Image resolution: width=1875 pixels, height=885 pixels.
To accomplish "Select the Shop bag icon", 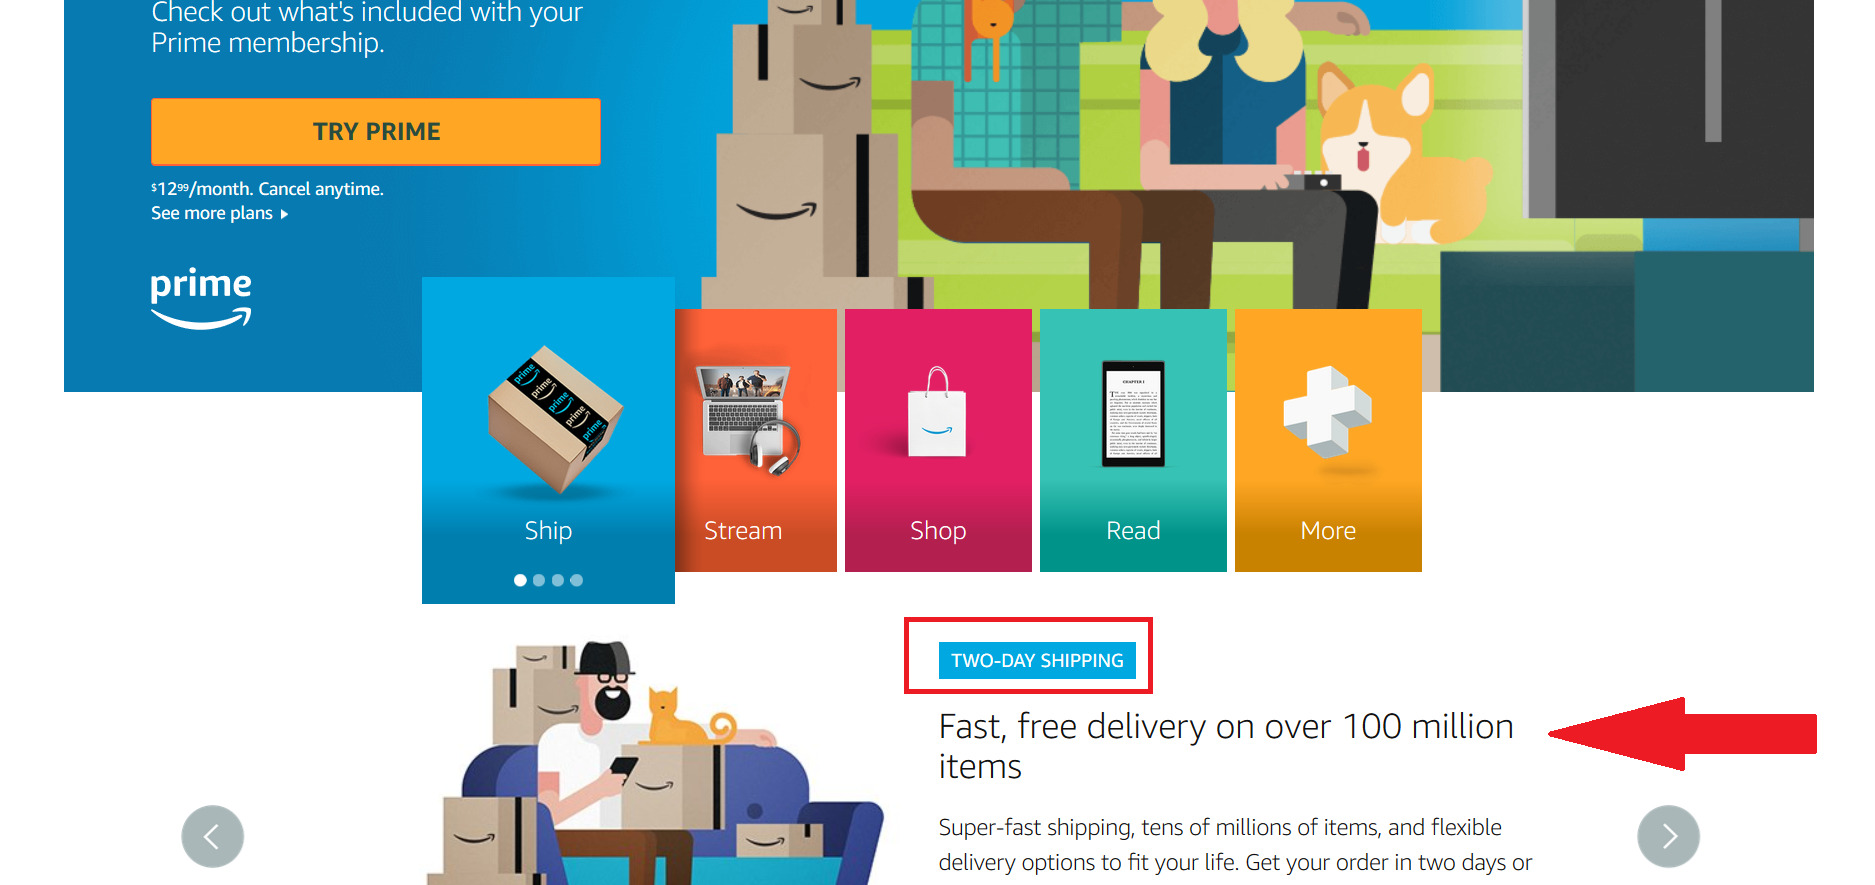I will (x=937, y=411).
